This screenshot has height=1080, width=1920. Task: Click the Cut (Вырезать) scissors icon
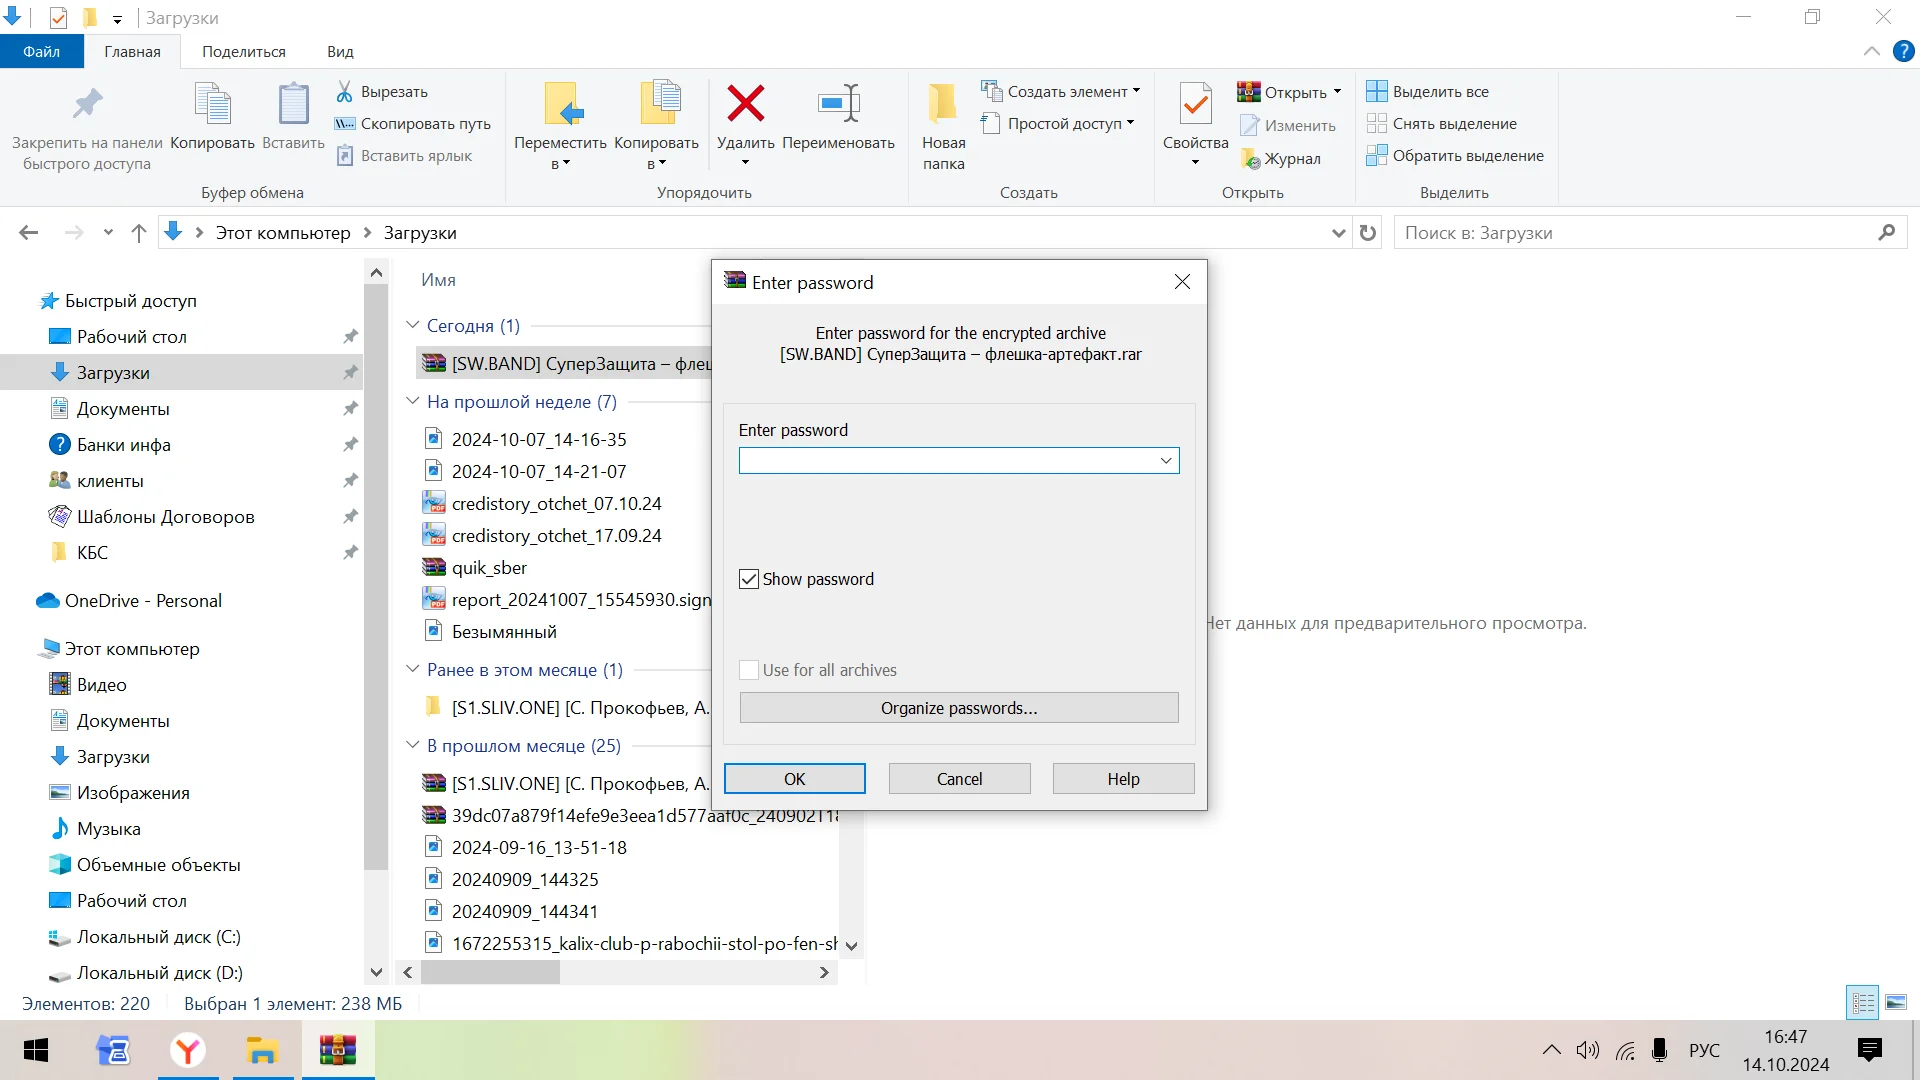[x=345, y=91]
